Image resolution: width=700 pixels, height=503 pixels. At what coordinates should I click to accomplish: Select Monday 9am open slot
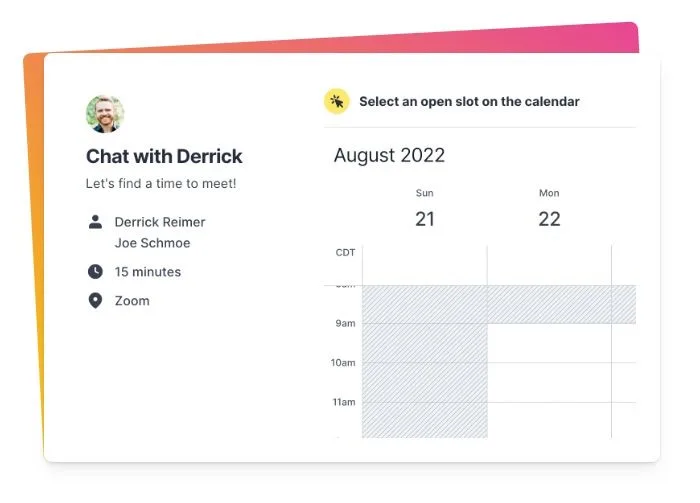[550, 343]
